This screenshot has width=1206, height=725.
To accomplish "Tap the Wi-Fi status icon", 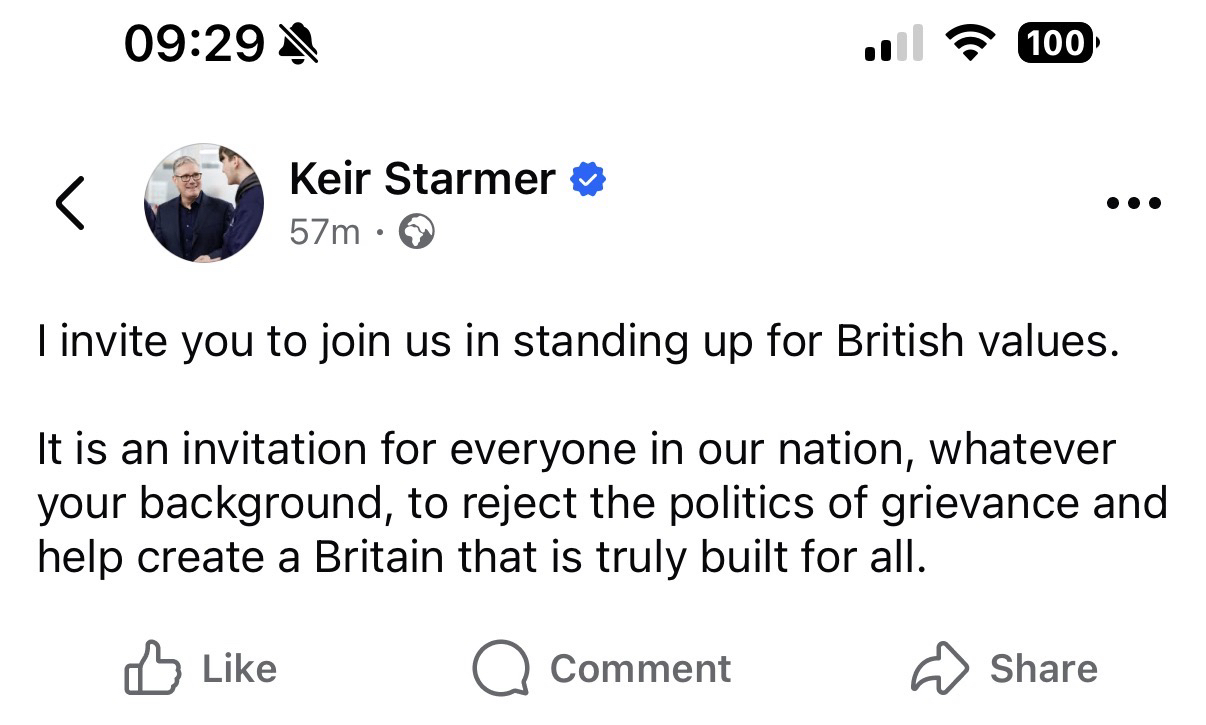I will tap(968, 45).
